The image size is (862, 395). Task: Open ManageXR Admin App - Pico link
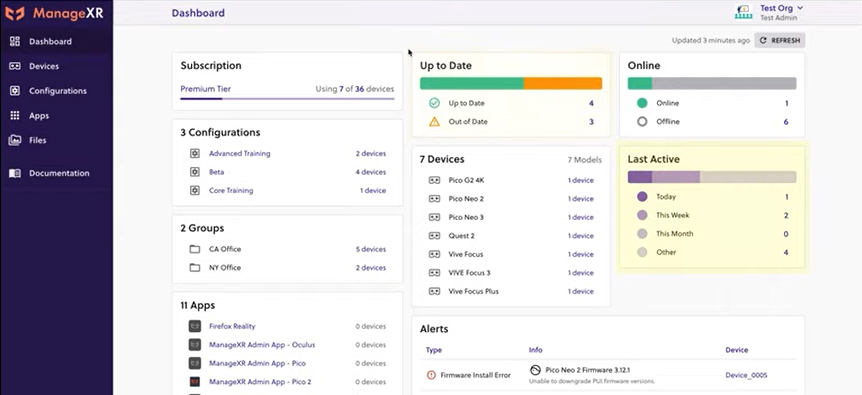pos(257,363)
